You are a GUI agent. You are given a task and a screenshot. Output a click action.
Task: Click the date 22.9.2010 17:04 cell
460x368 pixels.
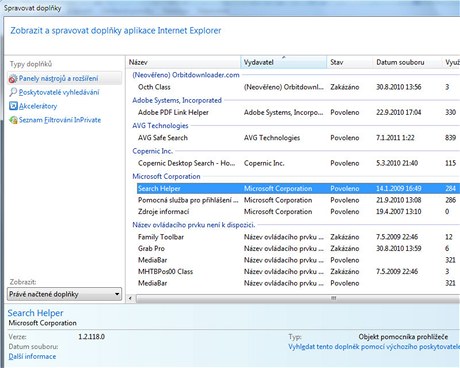[399, 113]
